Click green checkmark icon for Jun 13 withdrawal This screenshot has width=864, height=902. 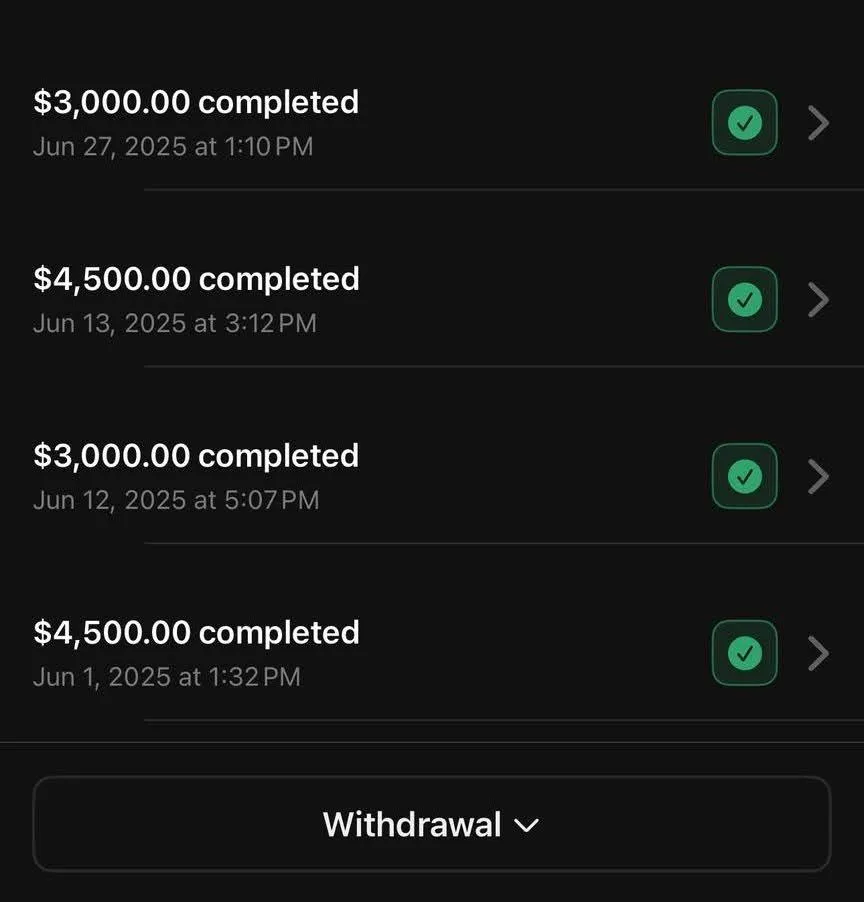coord(744,299)
